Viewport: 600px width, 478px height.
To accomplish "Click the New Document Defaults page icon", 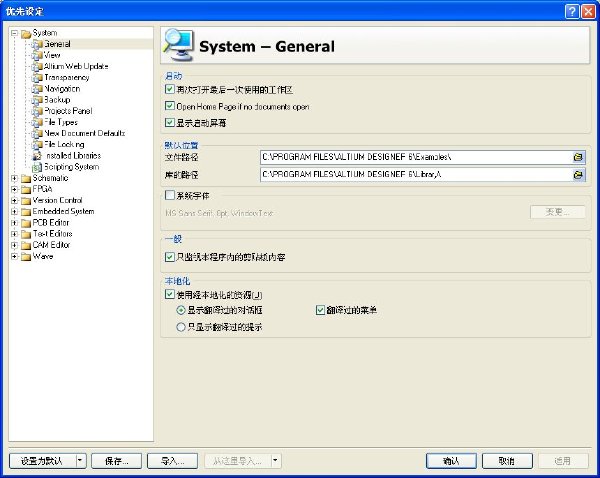I will [x=37, y=134].
